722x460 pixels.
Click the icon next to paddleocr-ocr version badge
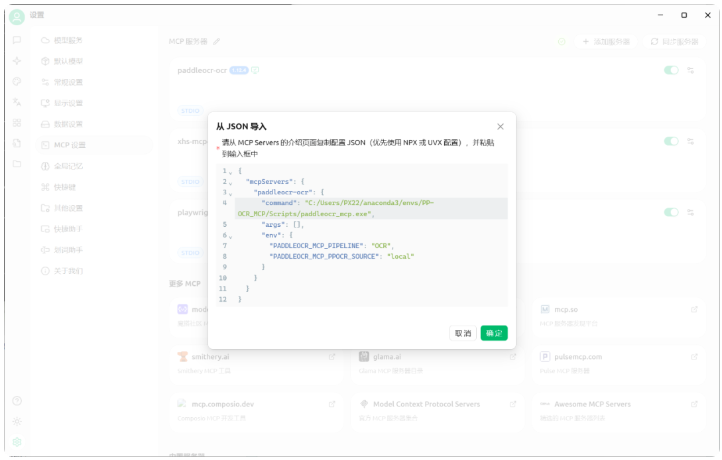tap(255, 70)
